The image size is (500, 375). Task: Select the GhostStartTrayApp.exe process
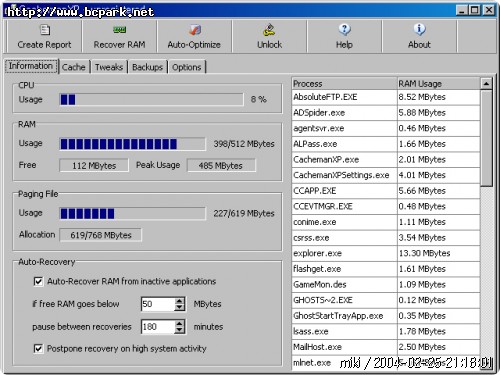pyautogui.click(x=386, y=316)
